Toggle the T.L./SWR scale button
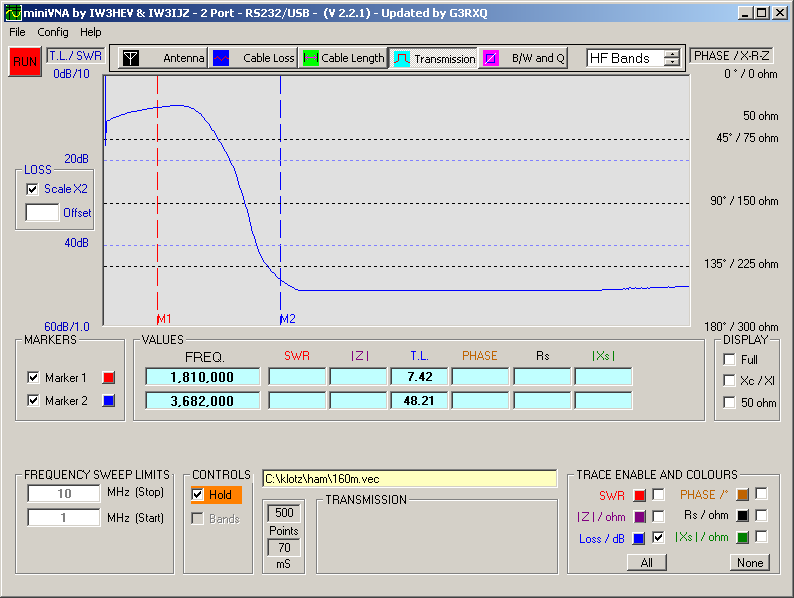This screenshot has width=794, height=598. tap(75, 55)
